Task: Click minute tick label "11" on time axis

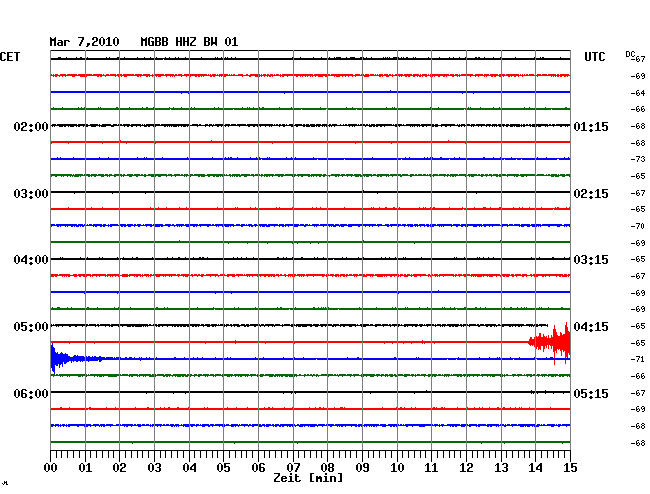Action: 431,468
